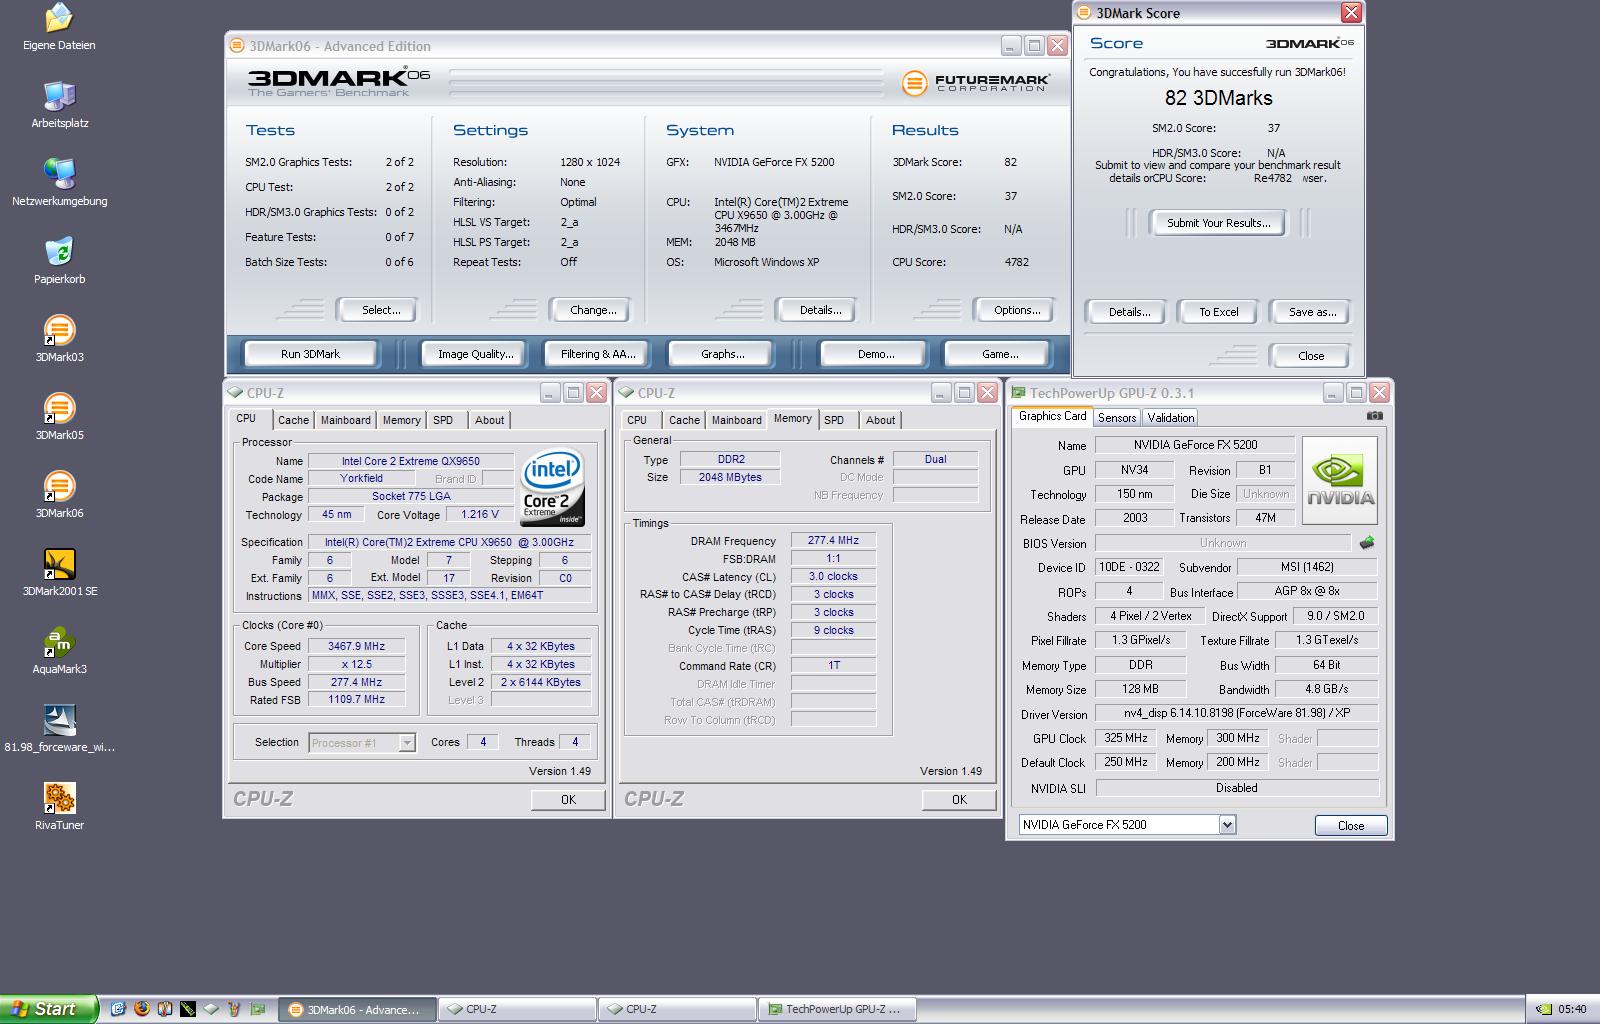This screenshot has width=1600, height=1024.
Task: Open the Sensors tab in GPU-Z
Action: point(1116,417)
